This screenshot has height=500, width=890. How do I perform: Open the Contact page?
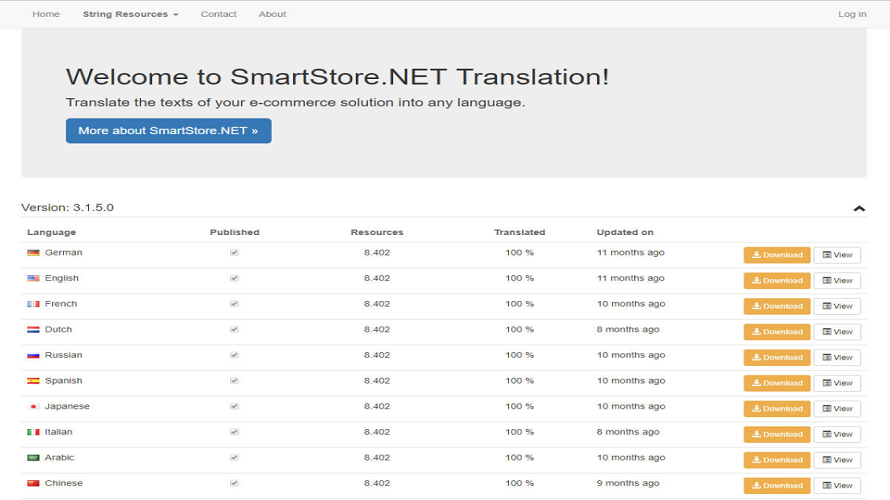click(x=219, y=14)
